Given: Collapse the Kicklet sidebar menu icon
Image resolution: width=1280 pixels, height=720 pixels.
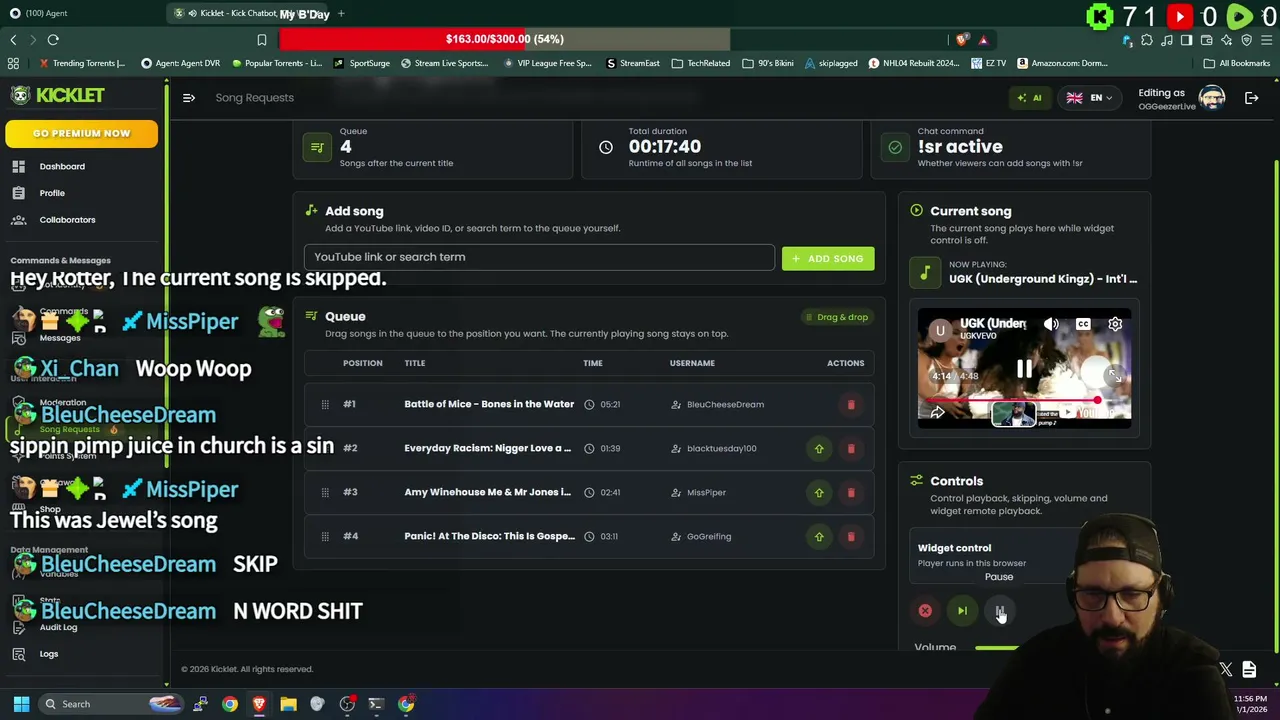Looking at the screenshot, I should (x=188, y=97).
